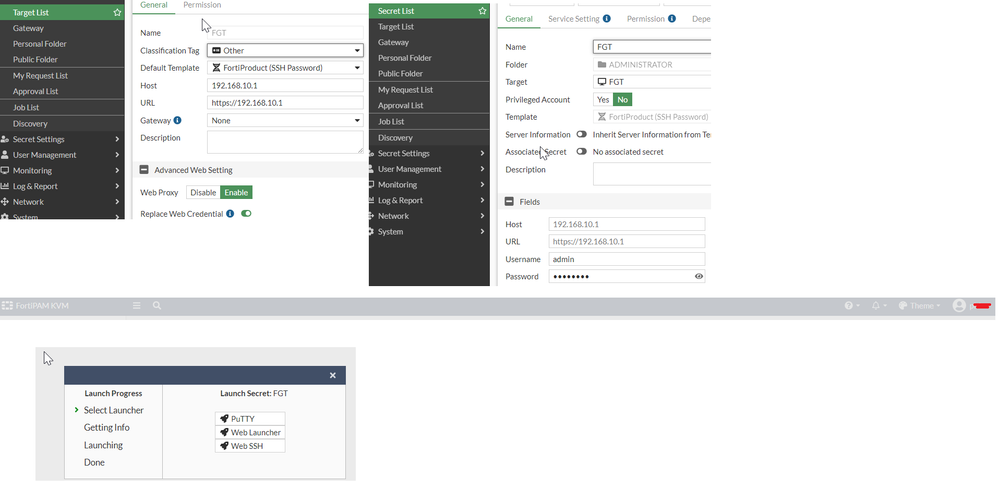999x495 pixels.
Task: Click the info icon on Service Setting tab
Action: pos(607,18)
